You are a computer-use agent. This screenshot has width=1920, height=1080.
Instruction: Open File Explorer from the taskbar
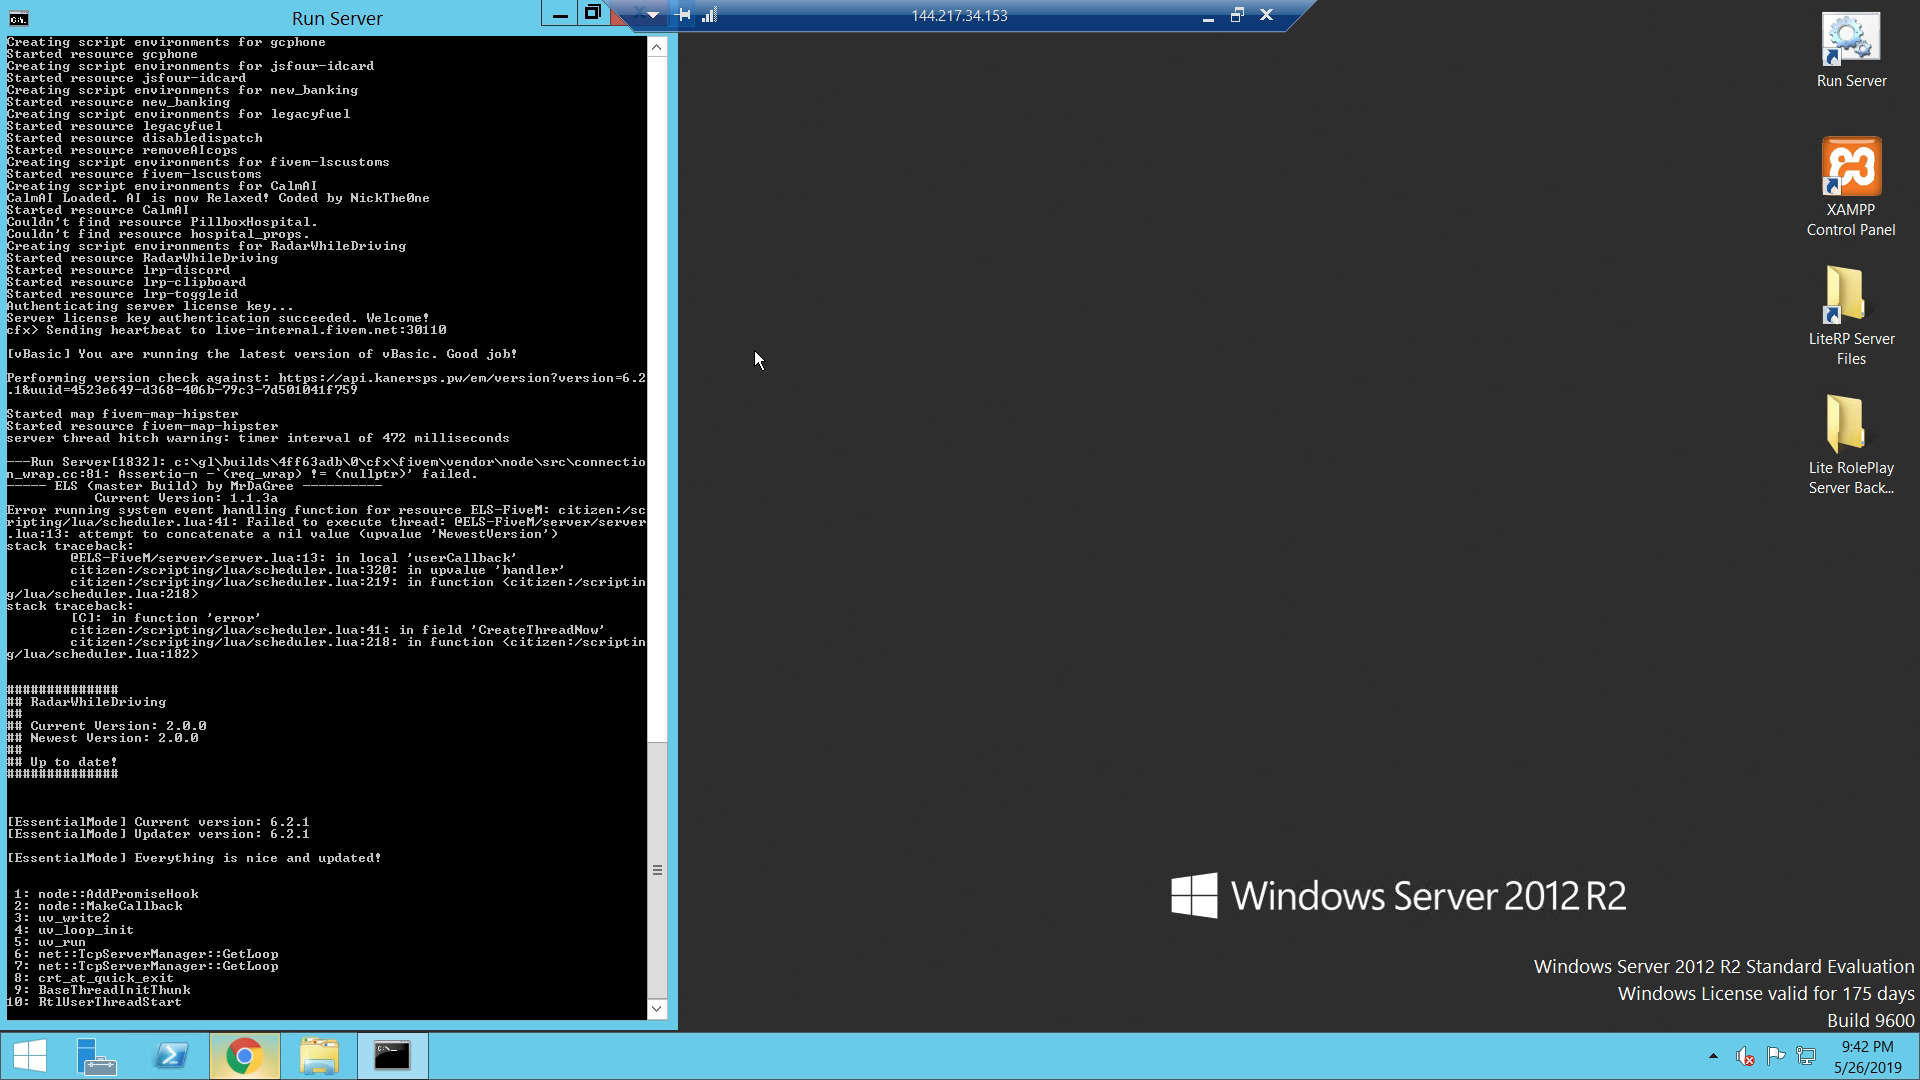click(319, 1056)
